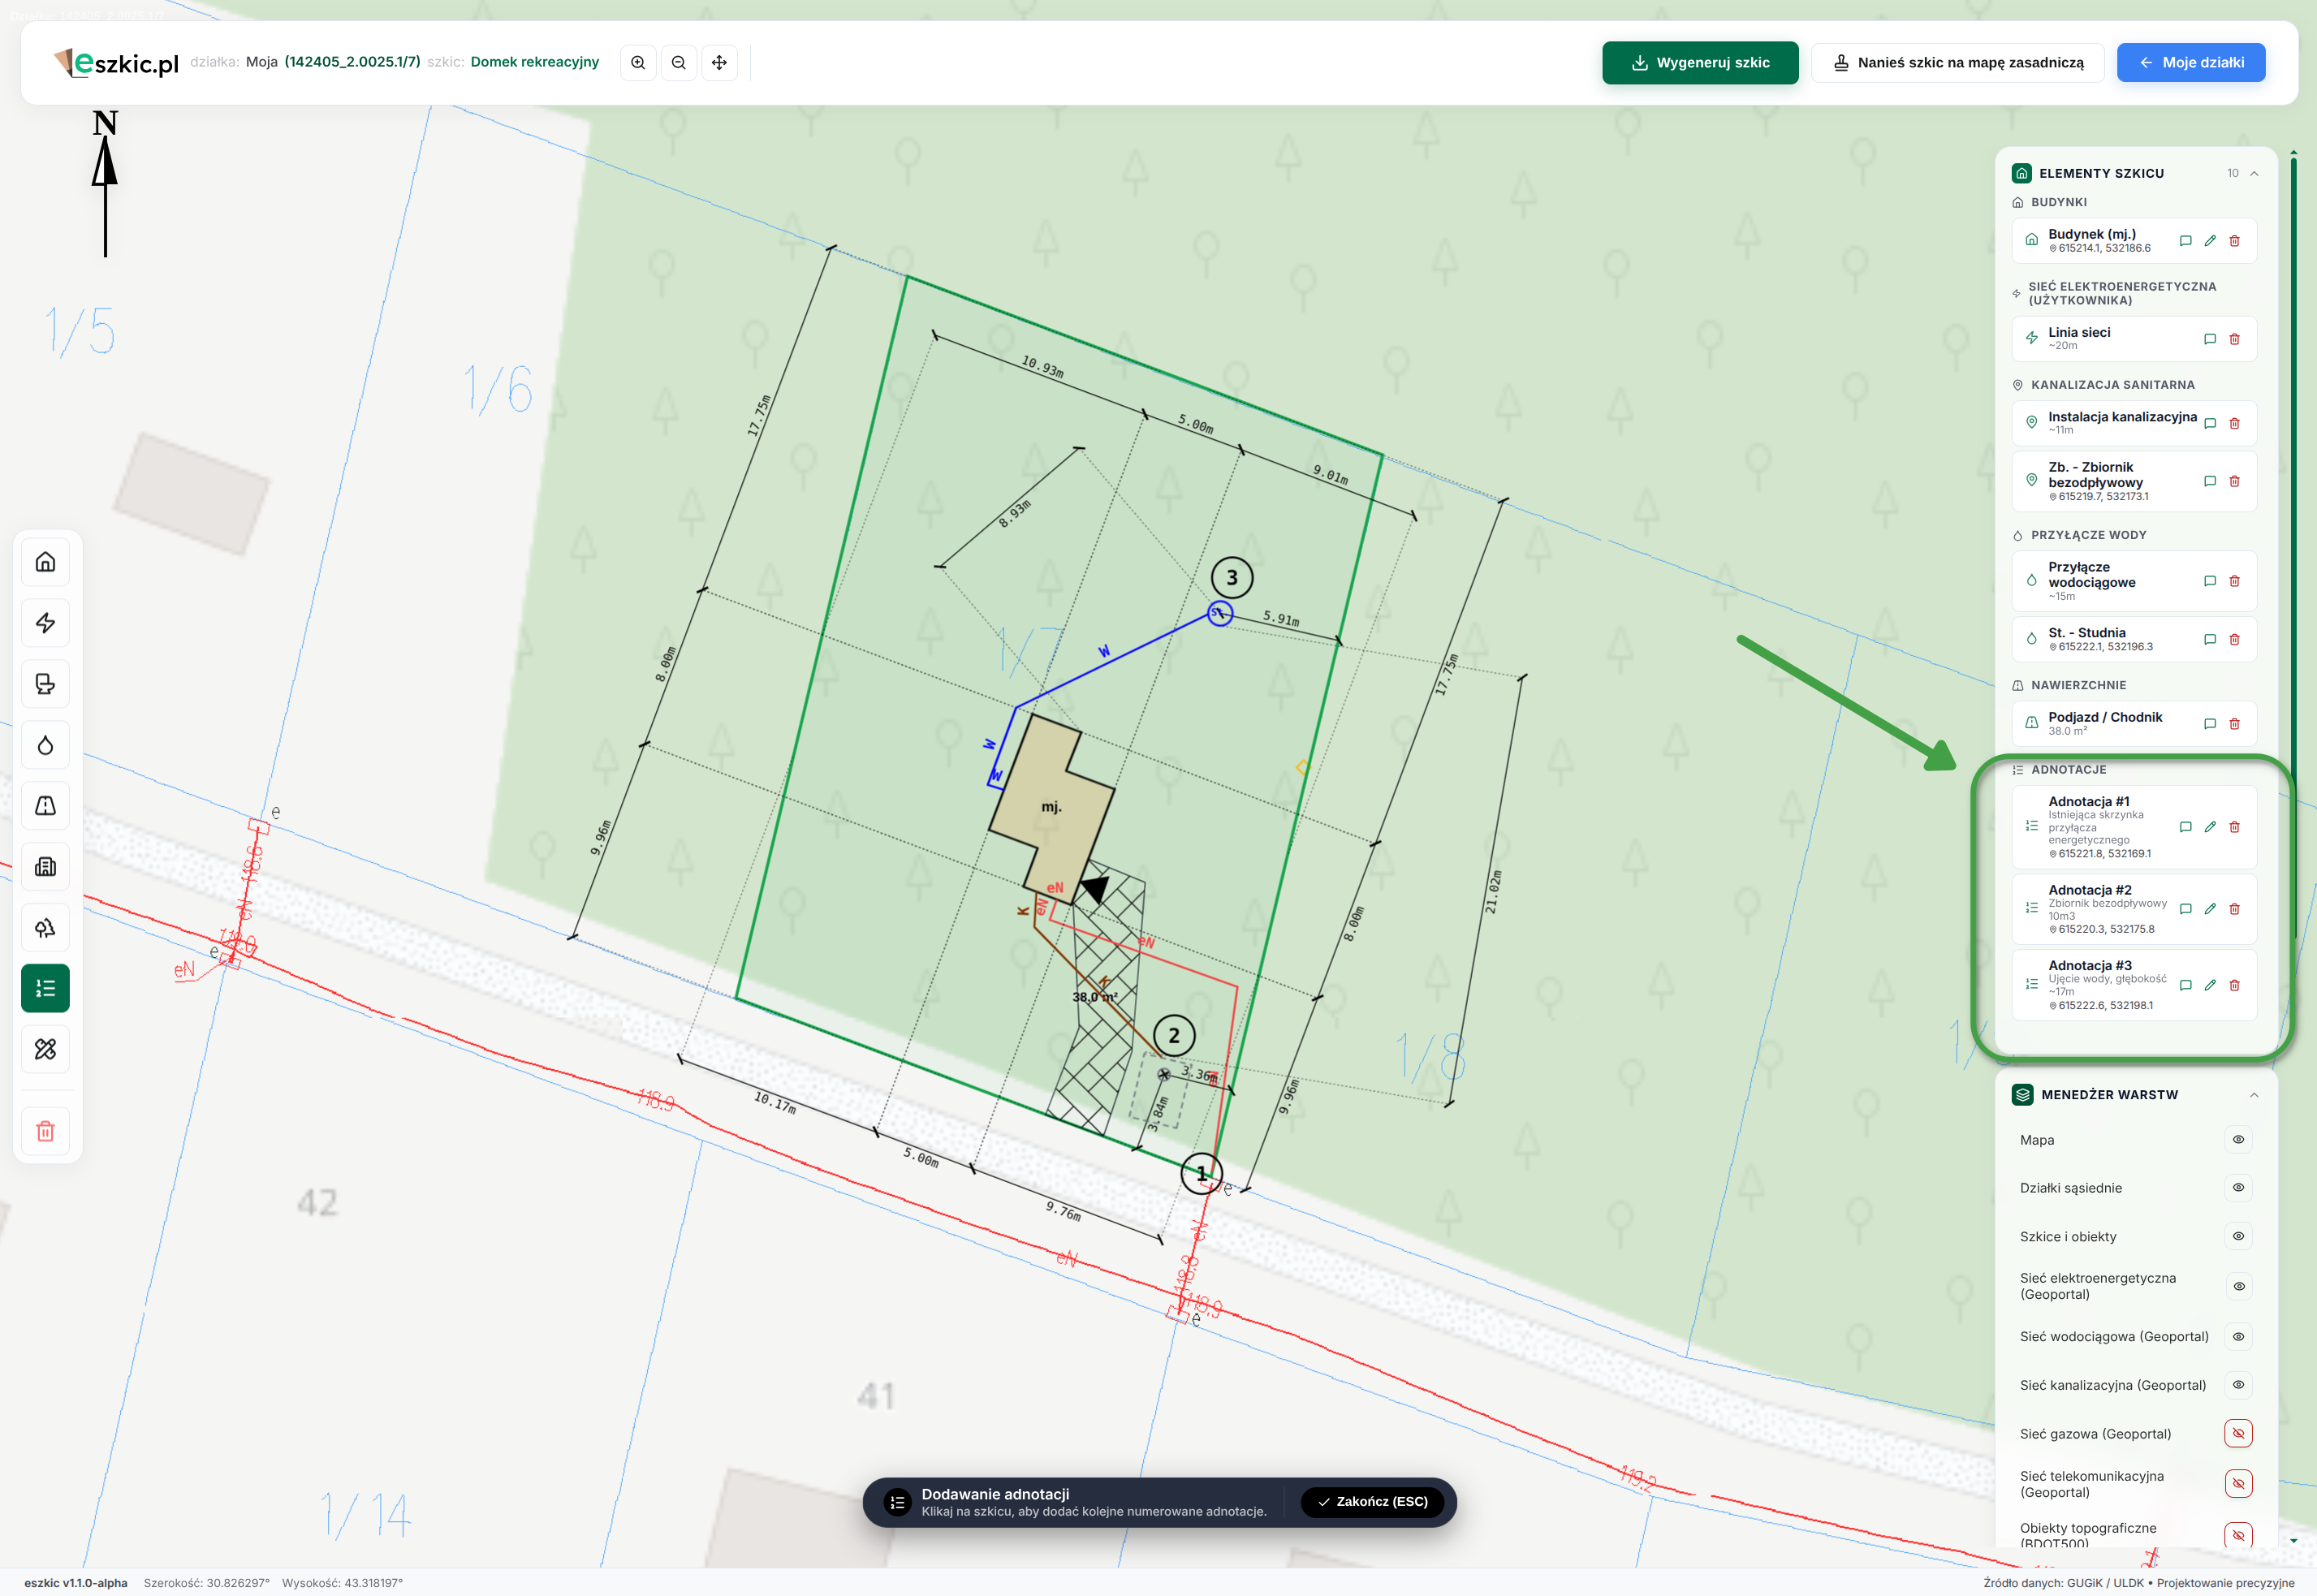Image resolution: width=2317 pixels, height=1596 pixels.
Task: Delete Instalacja kanalizacyjna element
Action: tap(2235, 424)
